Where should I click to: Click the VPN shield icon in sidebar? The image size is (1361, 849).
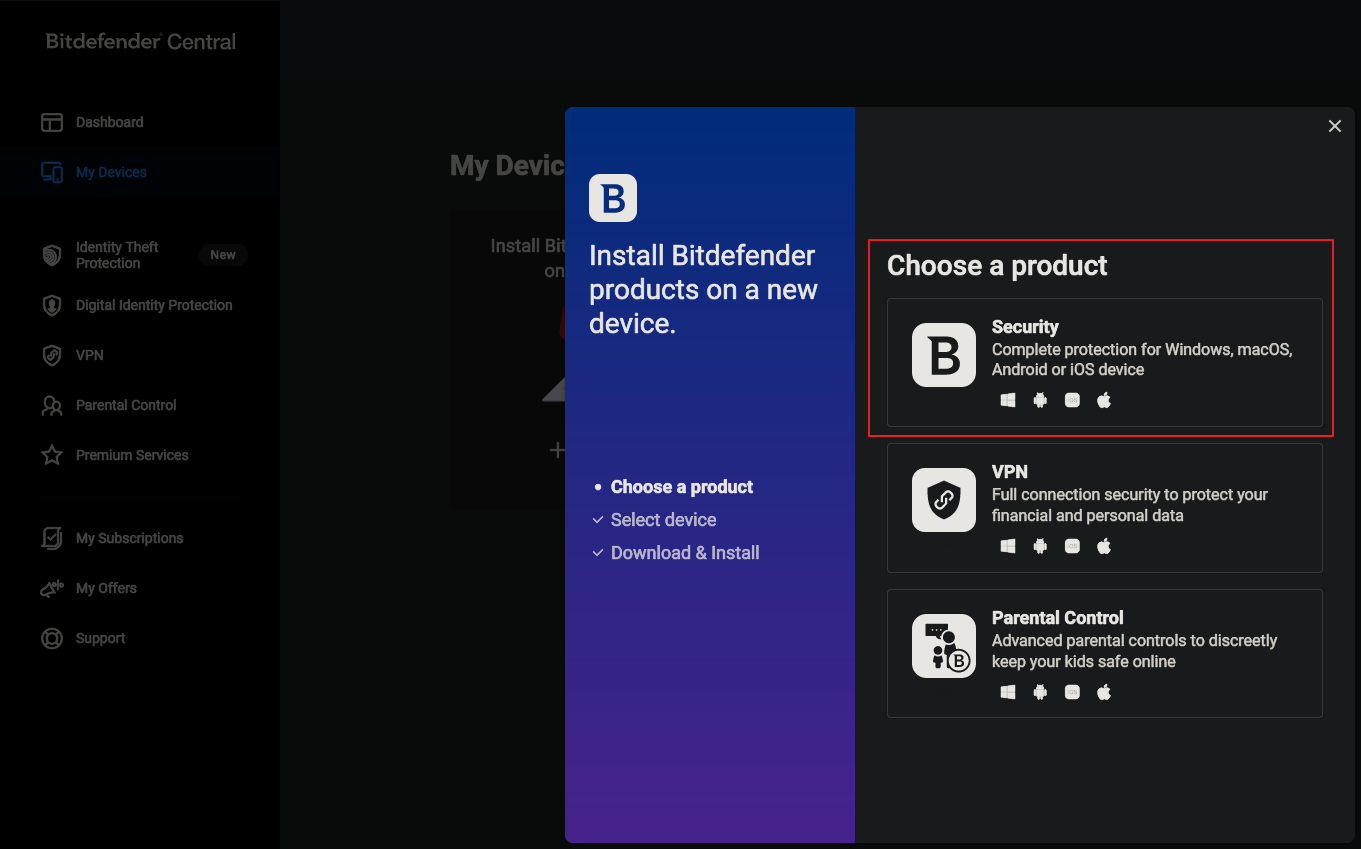(52, 355)
